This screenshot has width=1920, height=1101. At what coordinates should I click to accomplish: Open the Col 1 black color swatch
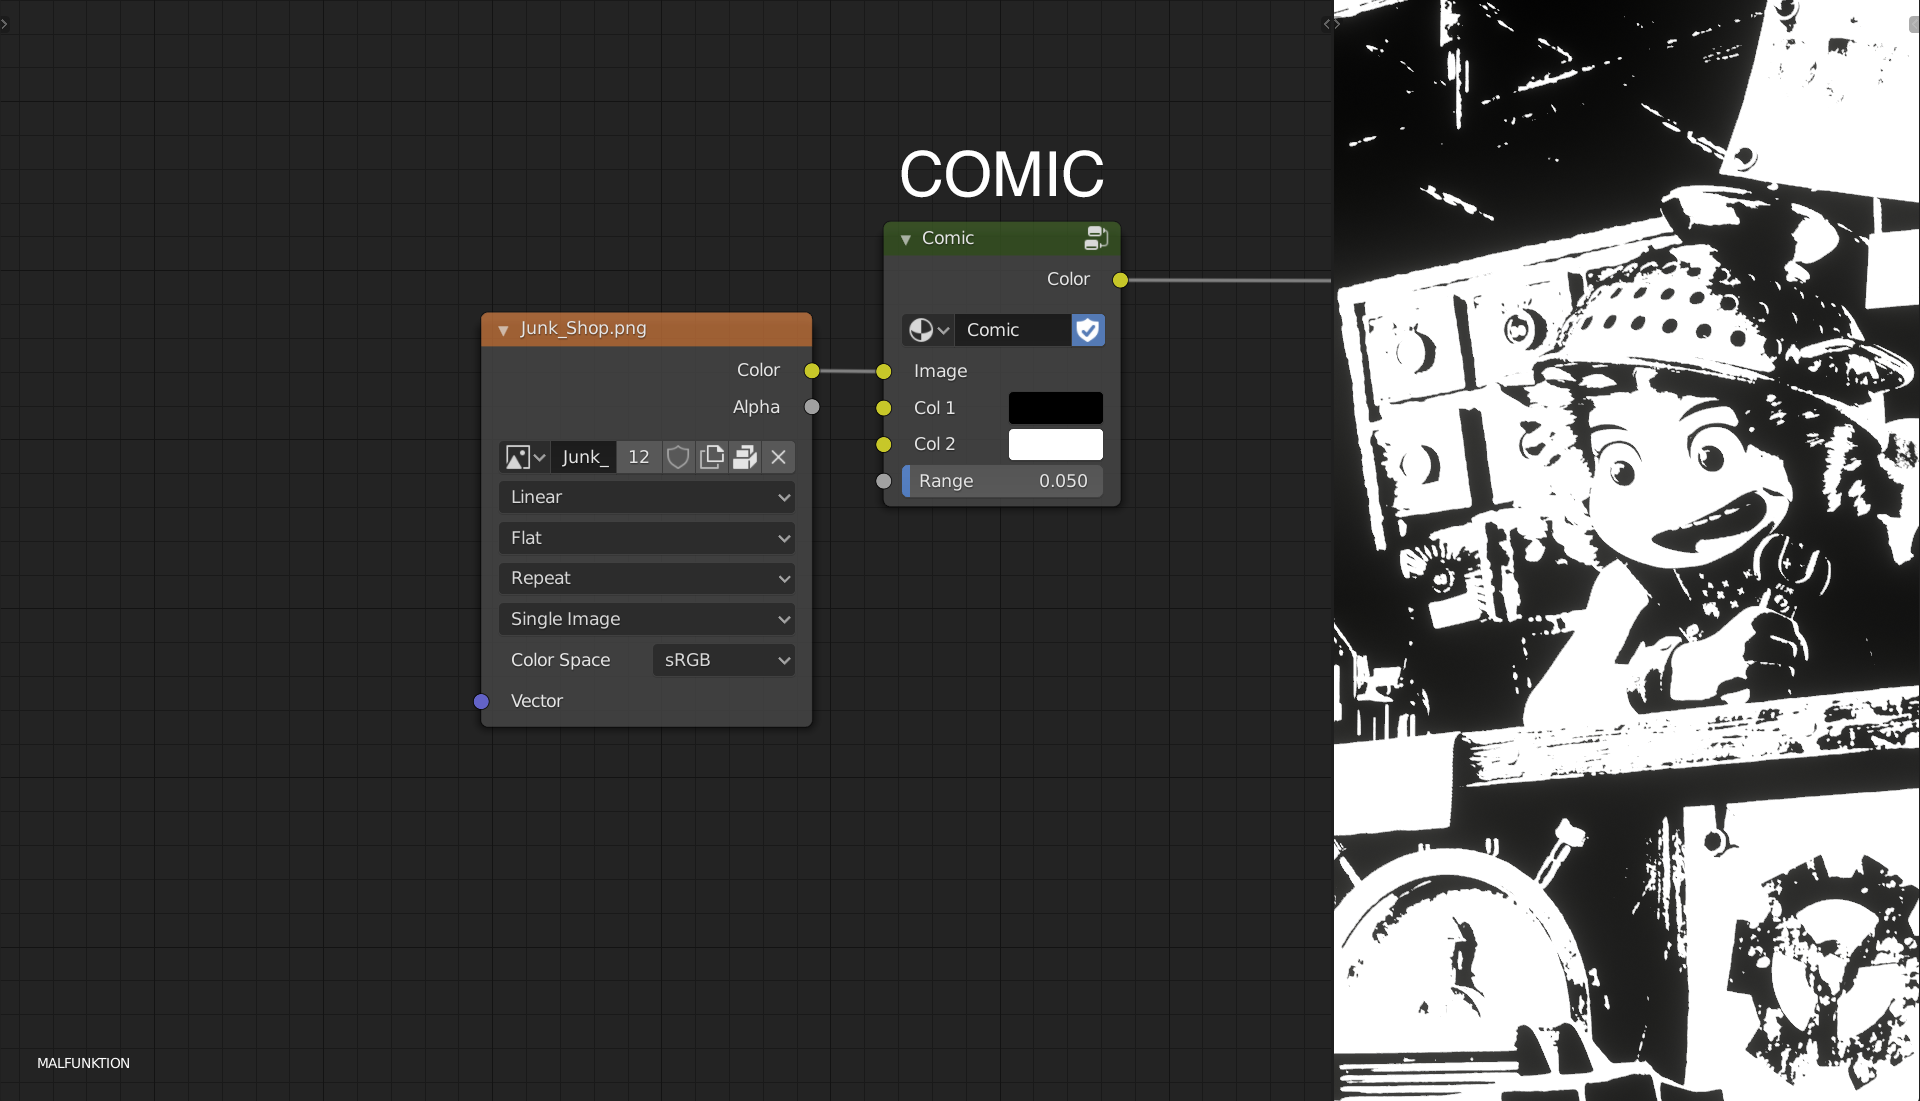pyautogui.click(x=1055, y=408)
